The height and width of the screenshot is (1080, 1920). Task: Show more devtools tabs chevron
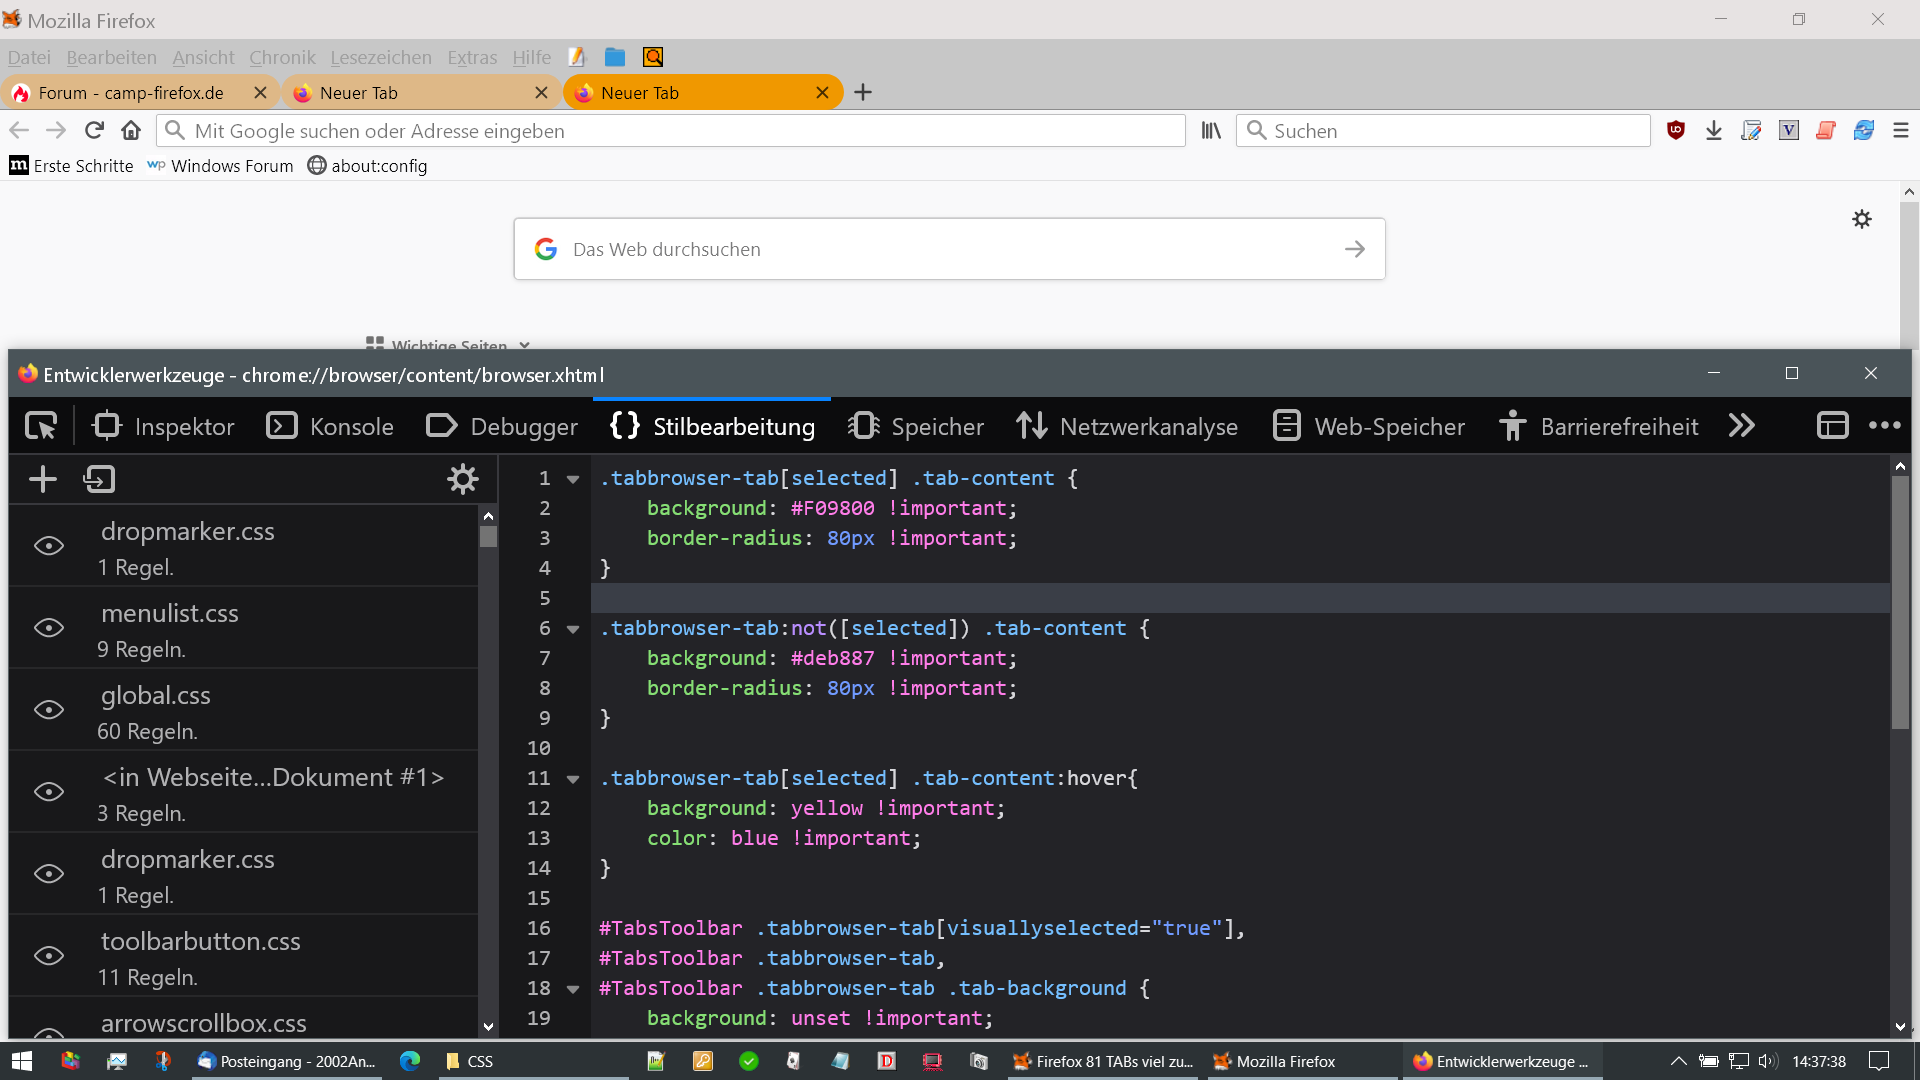[x=1741, y=427]
